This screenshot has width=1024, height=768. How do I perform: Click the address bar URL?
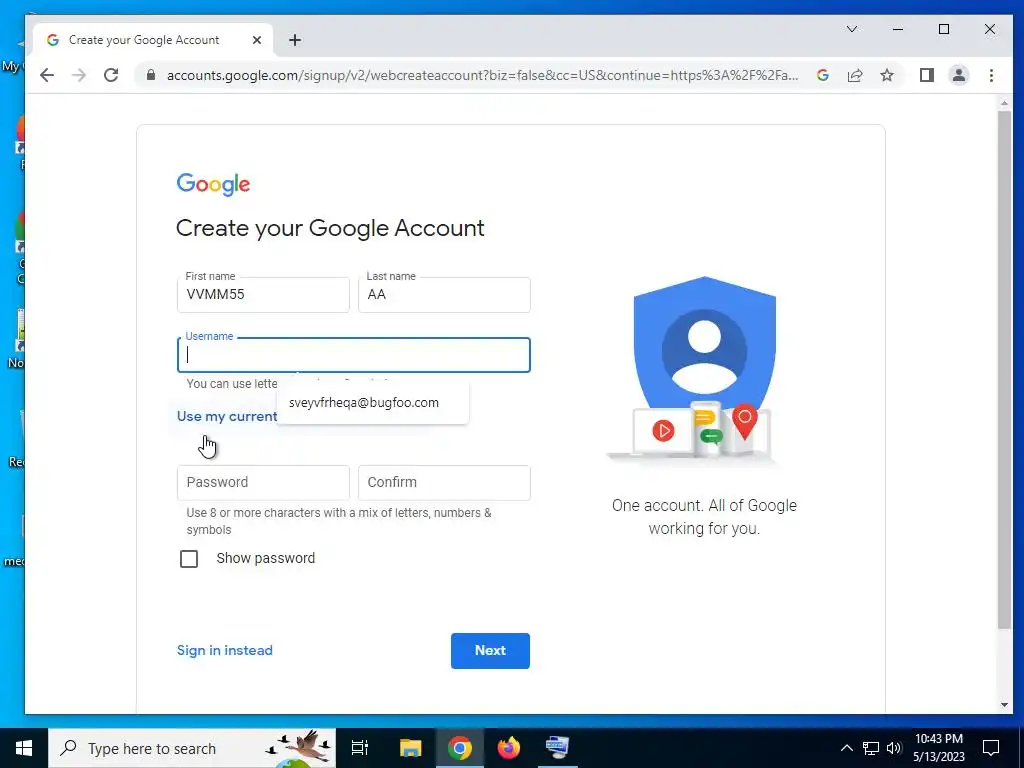pyautogui.click(x=482, y=75)
